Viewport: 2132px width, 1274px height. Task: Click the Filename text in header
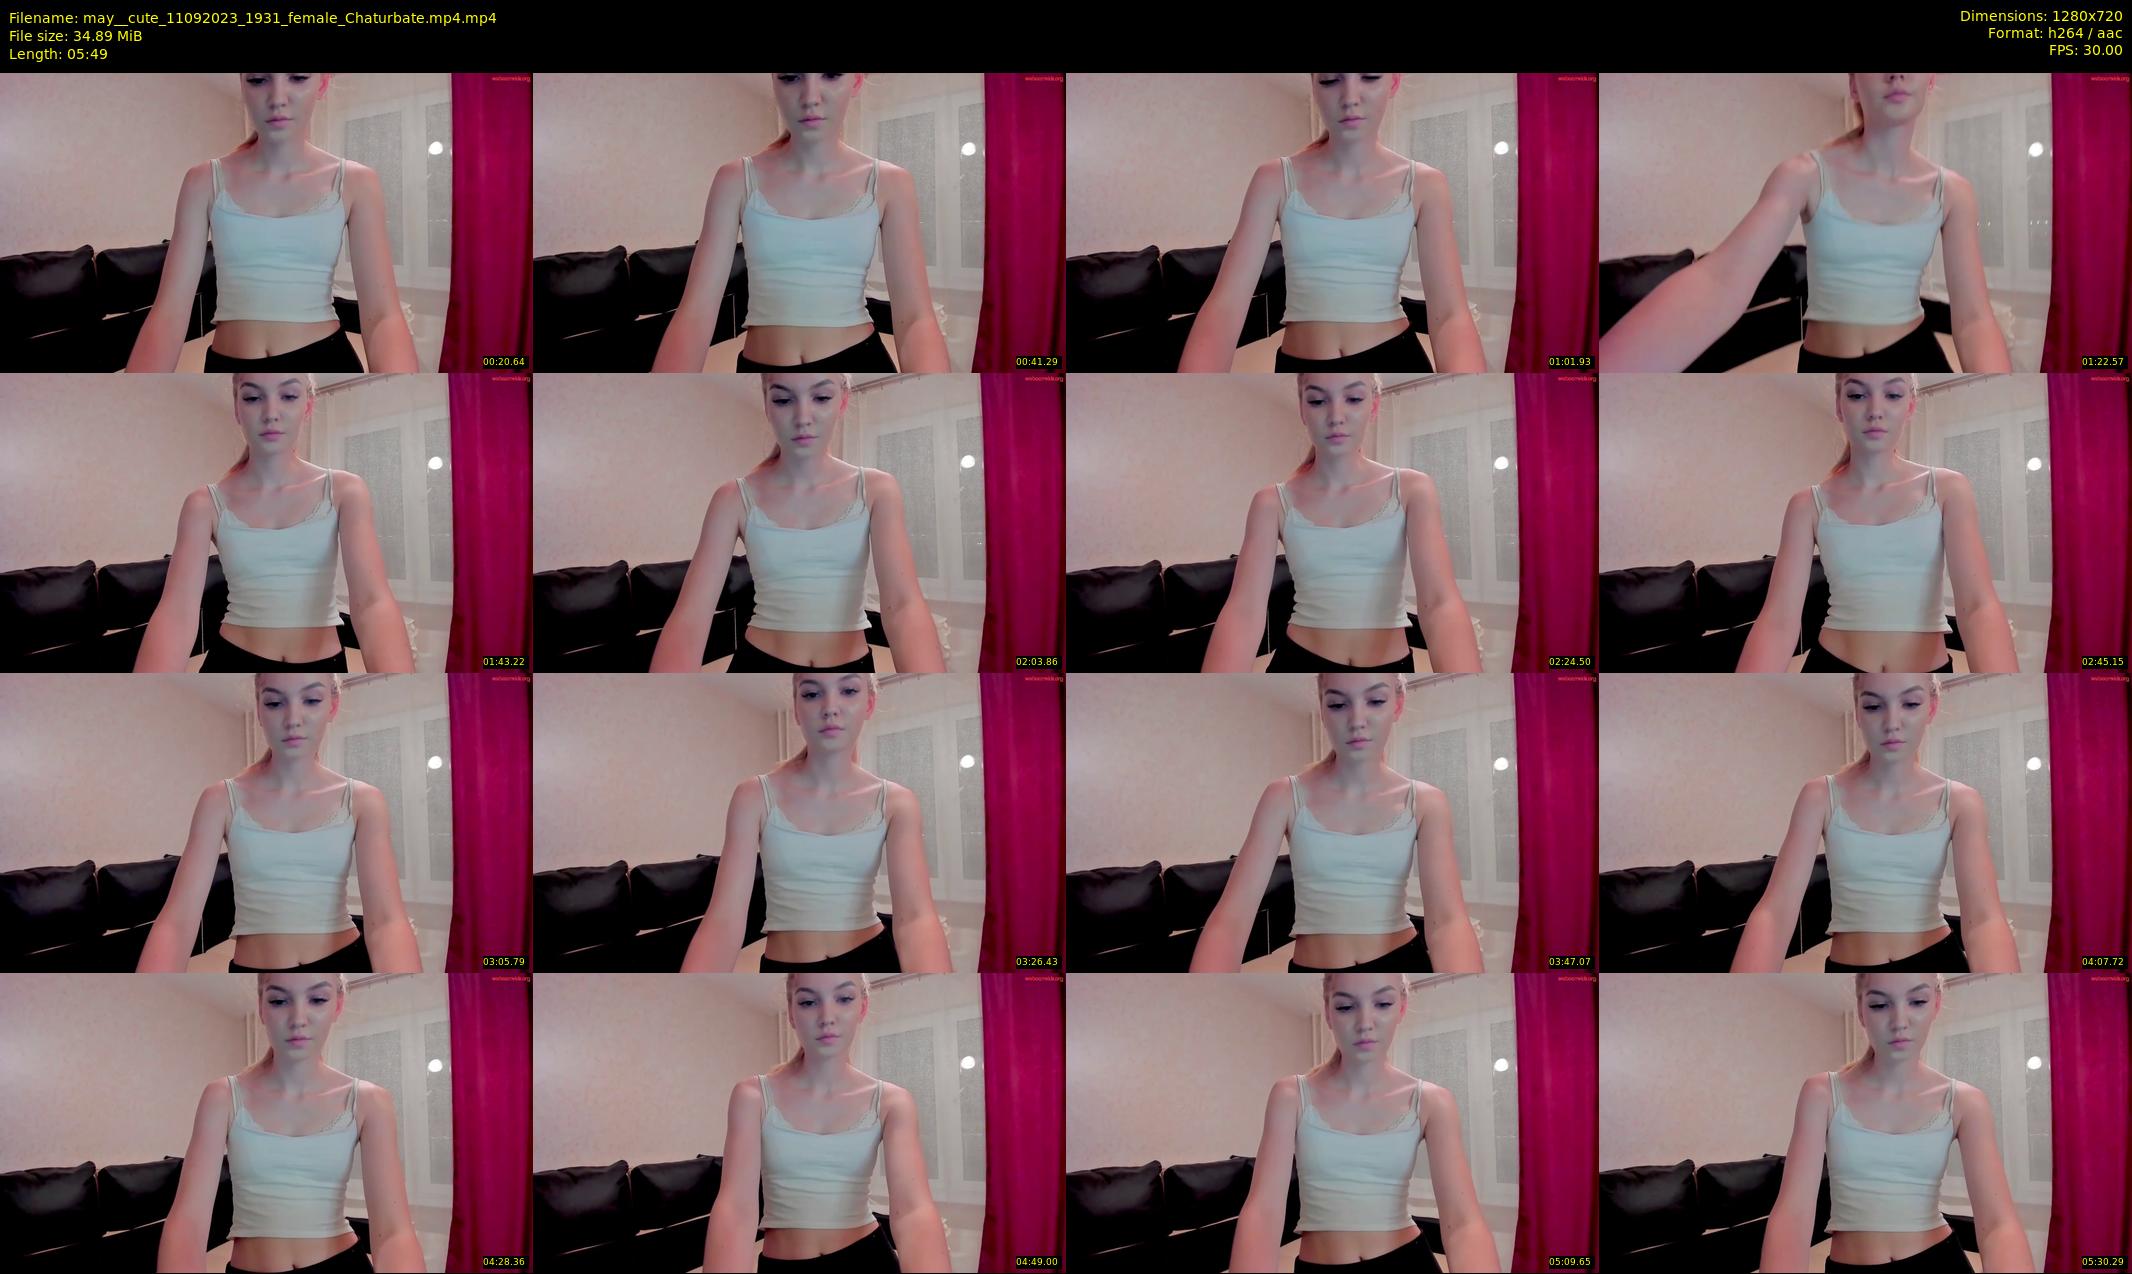[252, 18]
